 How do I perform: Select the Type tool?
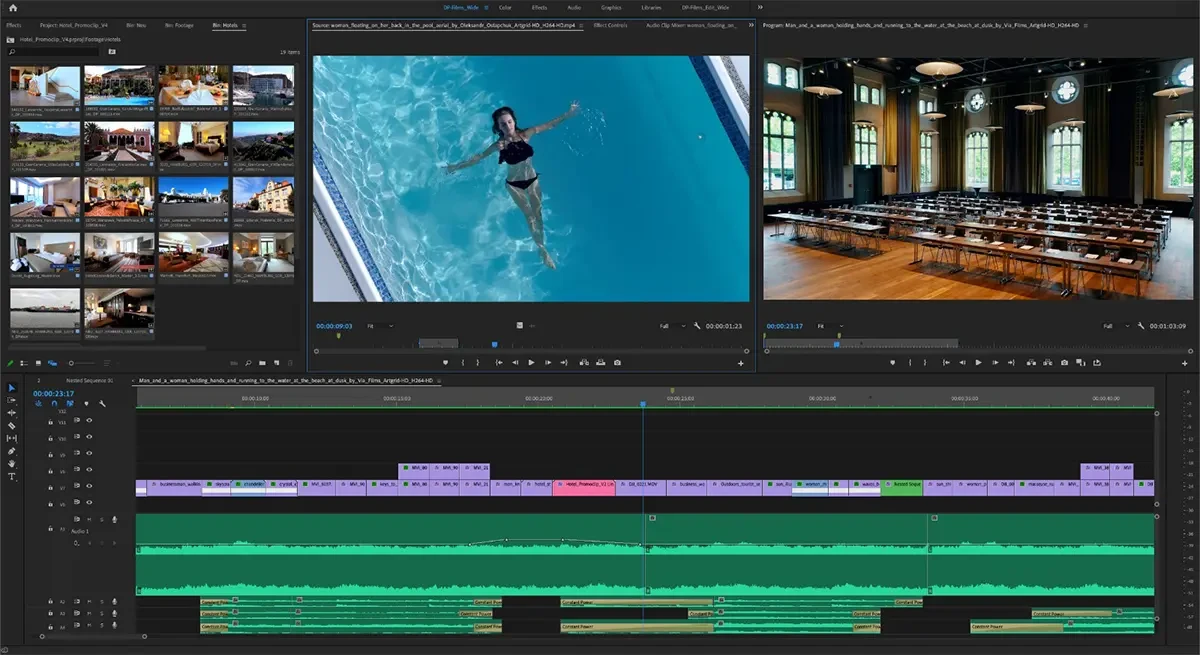[x=12, y=477]
